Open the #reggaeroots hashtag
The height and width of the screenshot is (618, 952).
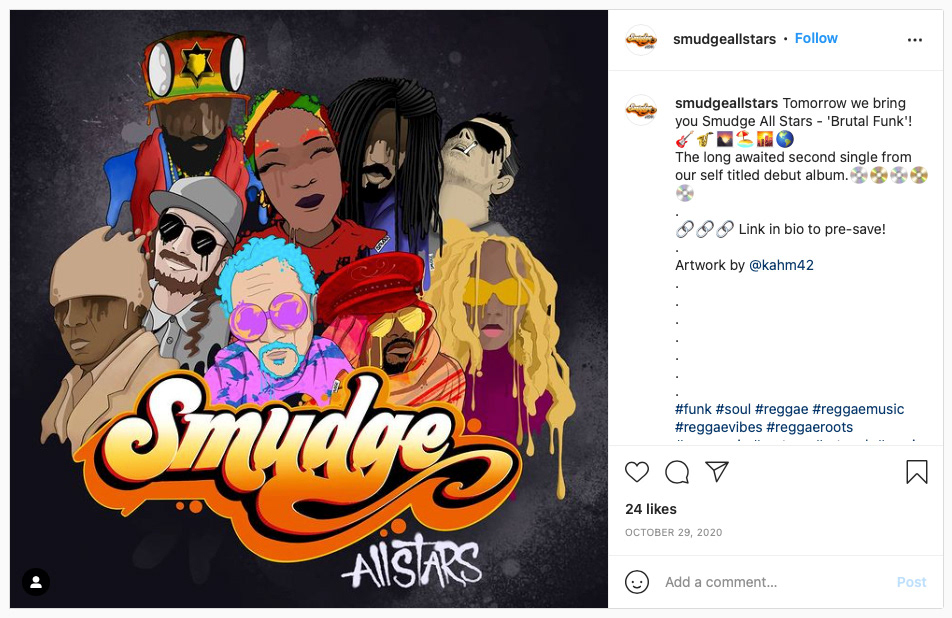(809, 427)
